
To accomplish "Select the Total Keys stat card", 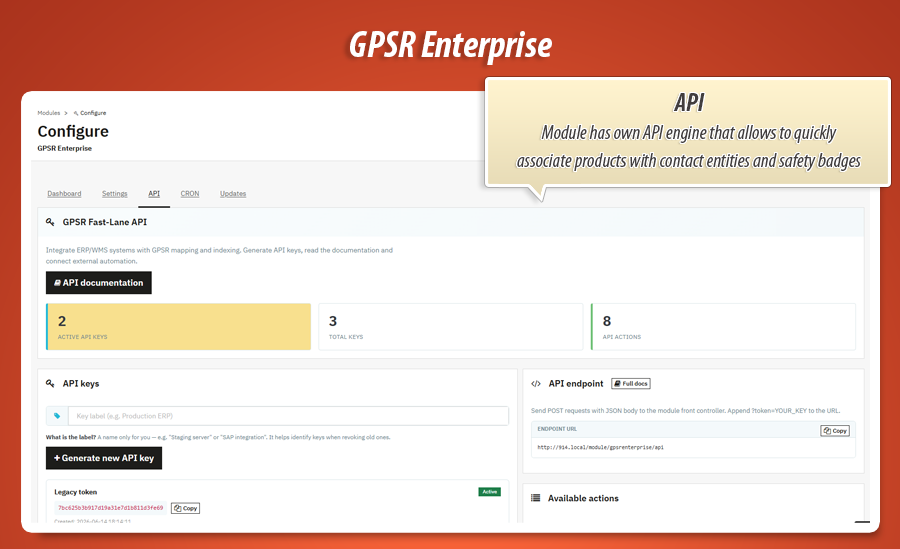I will click(451, 327).
